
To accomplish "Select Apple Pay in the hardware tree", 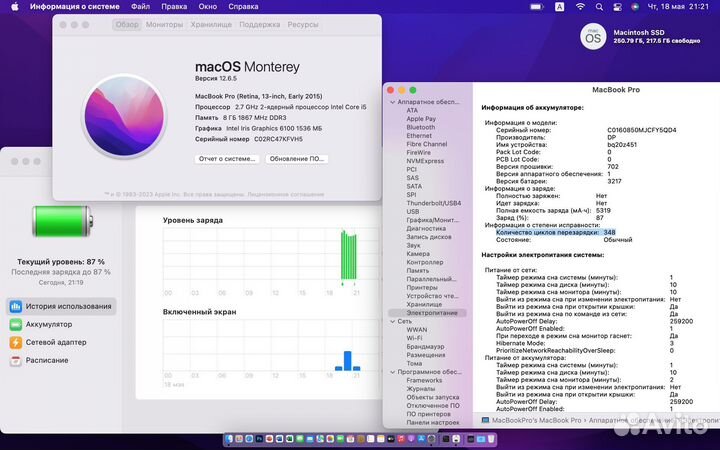I will [421, 118].
